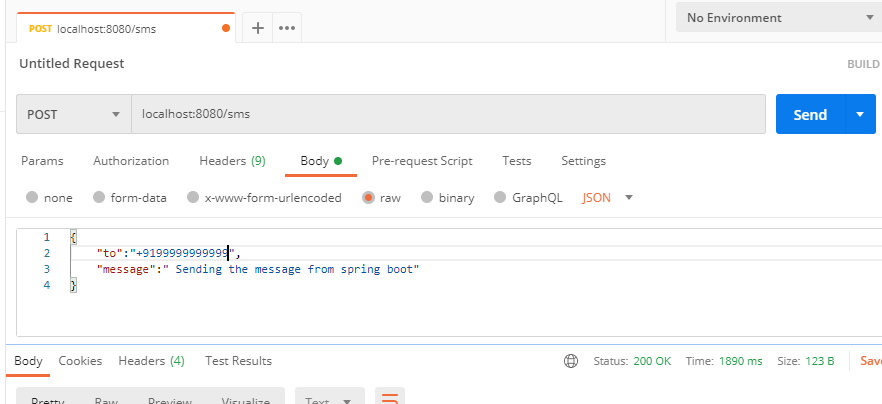This screenshot has height=404, width=882.
Task: Open the Test Results tab
Action: point(238,361)
